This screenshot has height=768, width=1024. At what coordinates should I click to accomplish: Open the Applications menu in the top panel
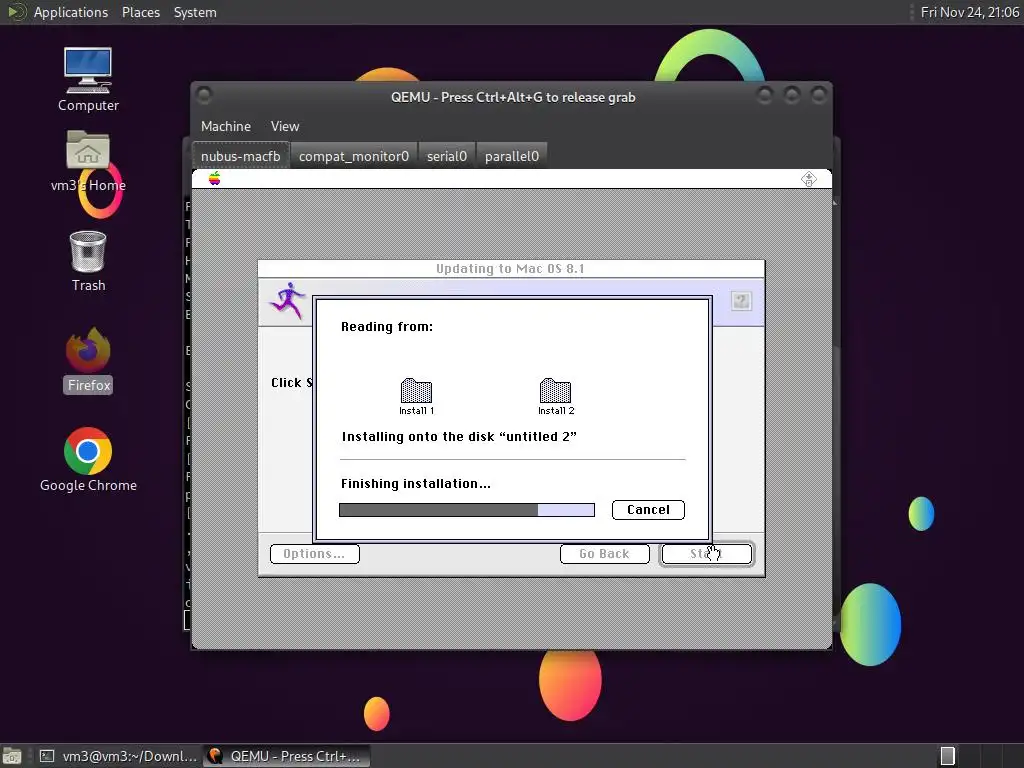(x=71, y=12)
